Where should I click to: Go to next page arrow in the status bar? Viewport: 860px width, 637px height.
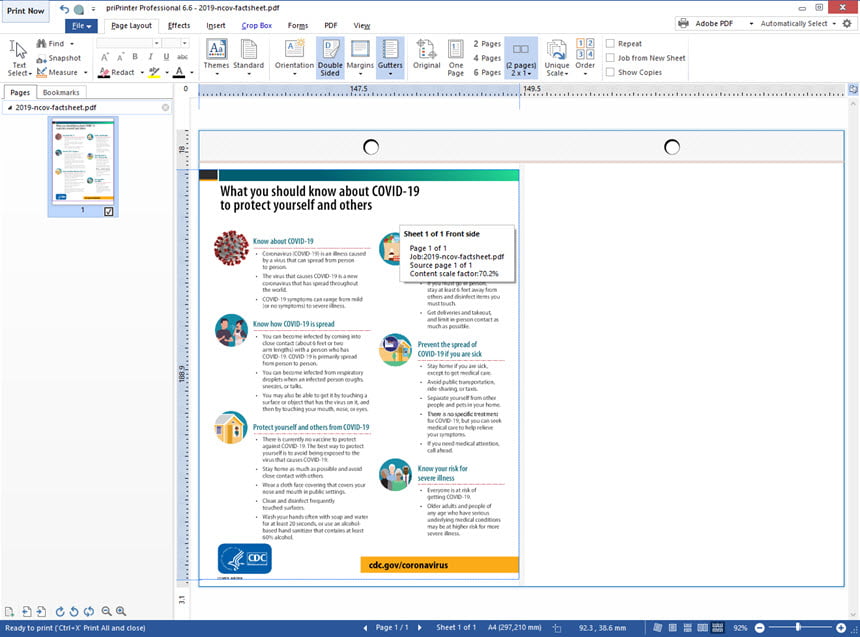tap(420, 628)
